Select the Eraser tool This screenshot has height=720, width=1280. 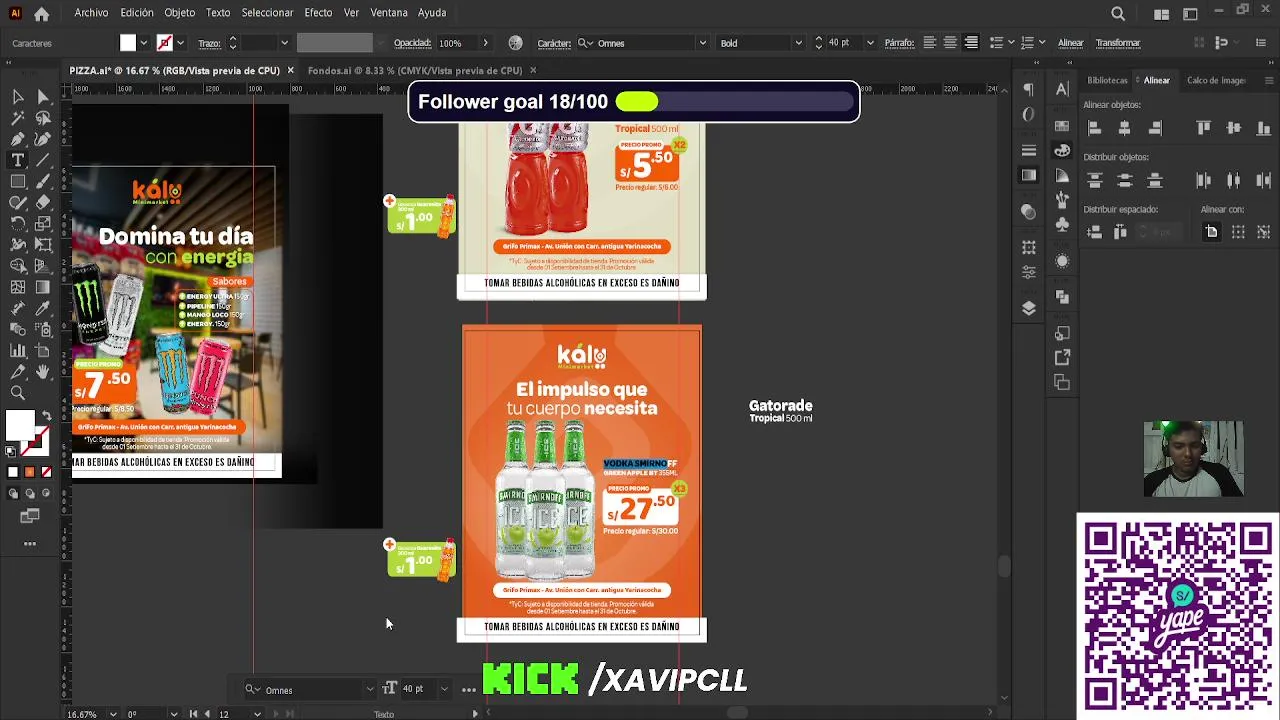coord(43,203)
